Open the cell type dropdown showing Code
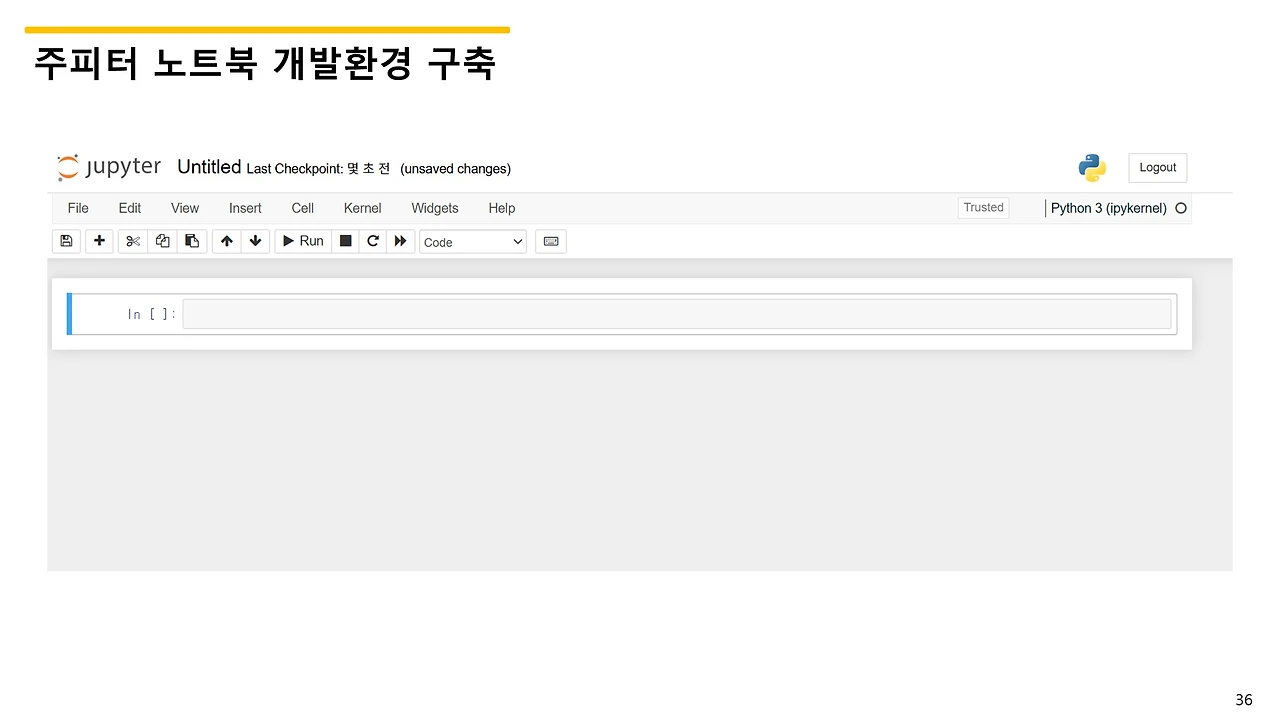Image resolution: width=1280 pixels, height=720 pixels. point(472,241)
